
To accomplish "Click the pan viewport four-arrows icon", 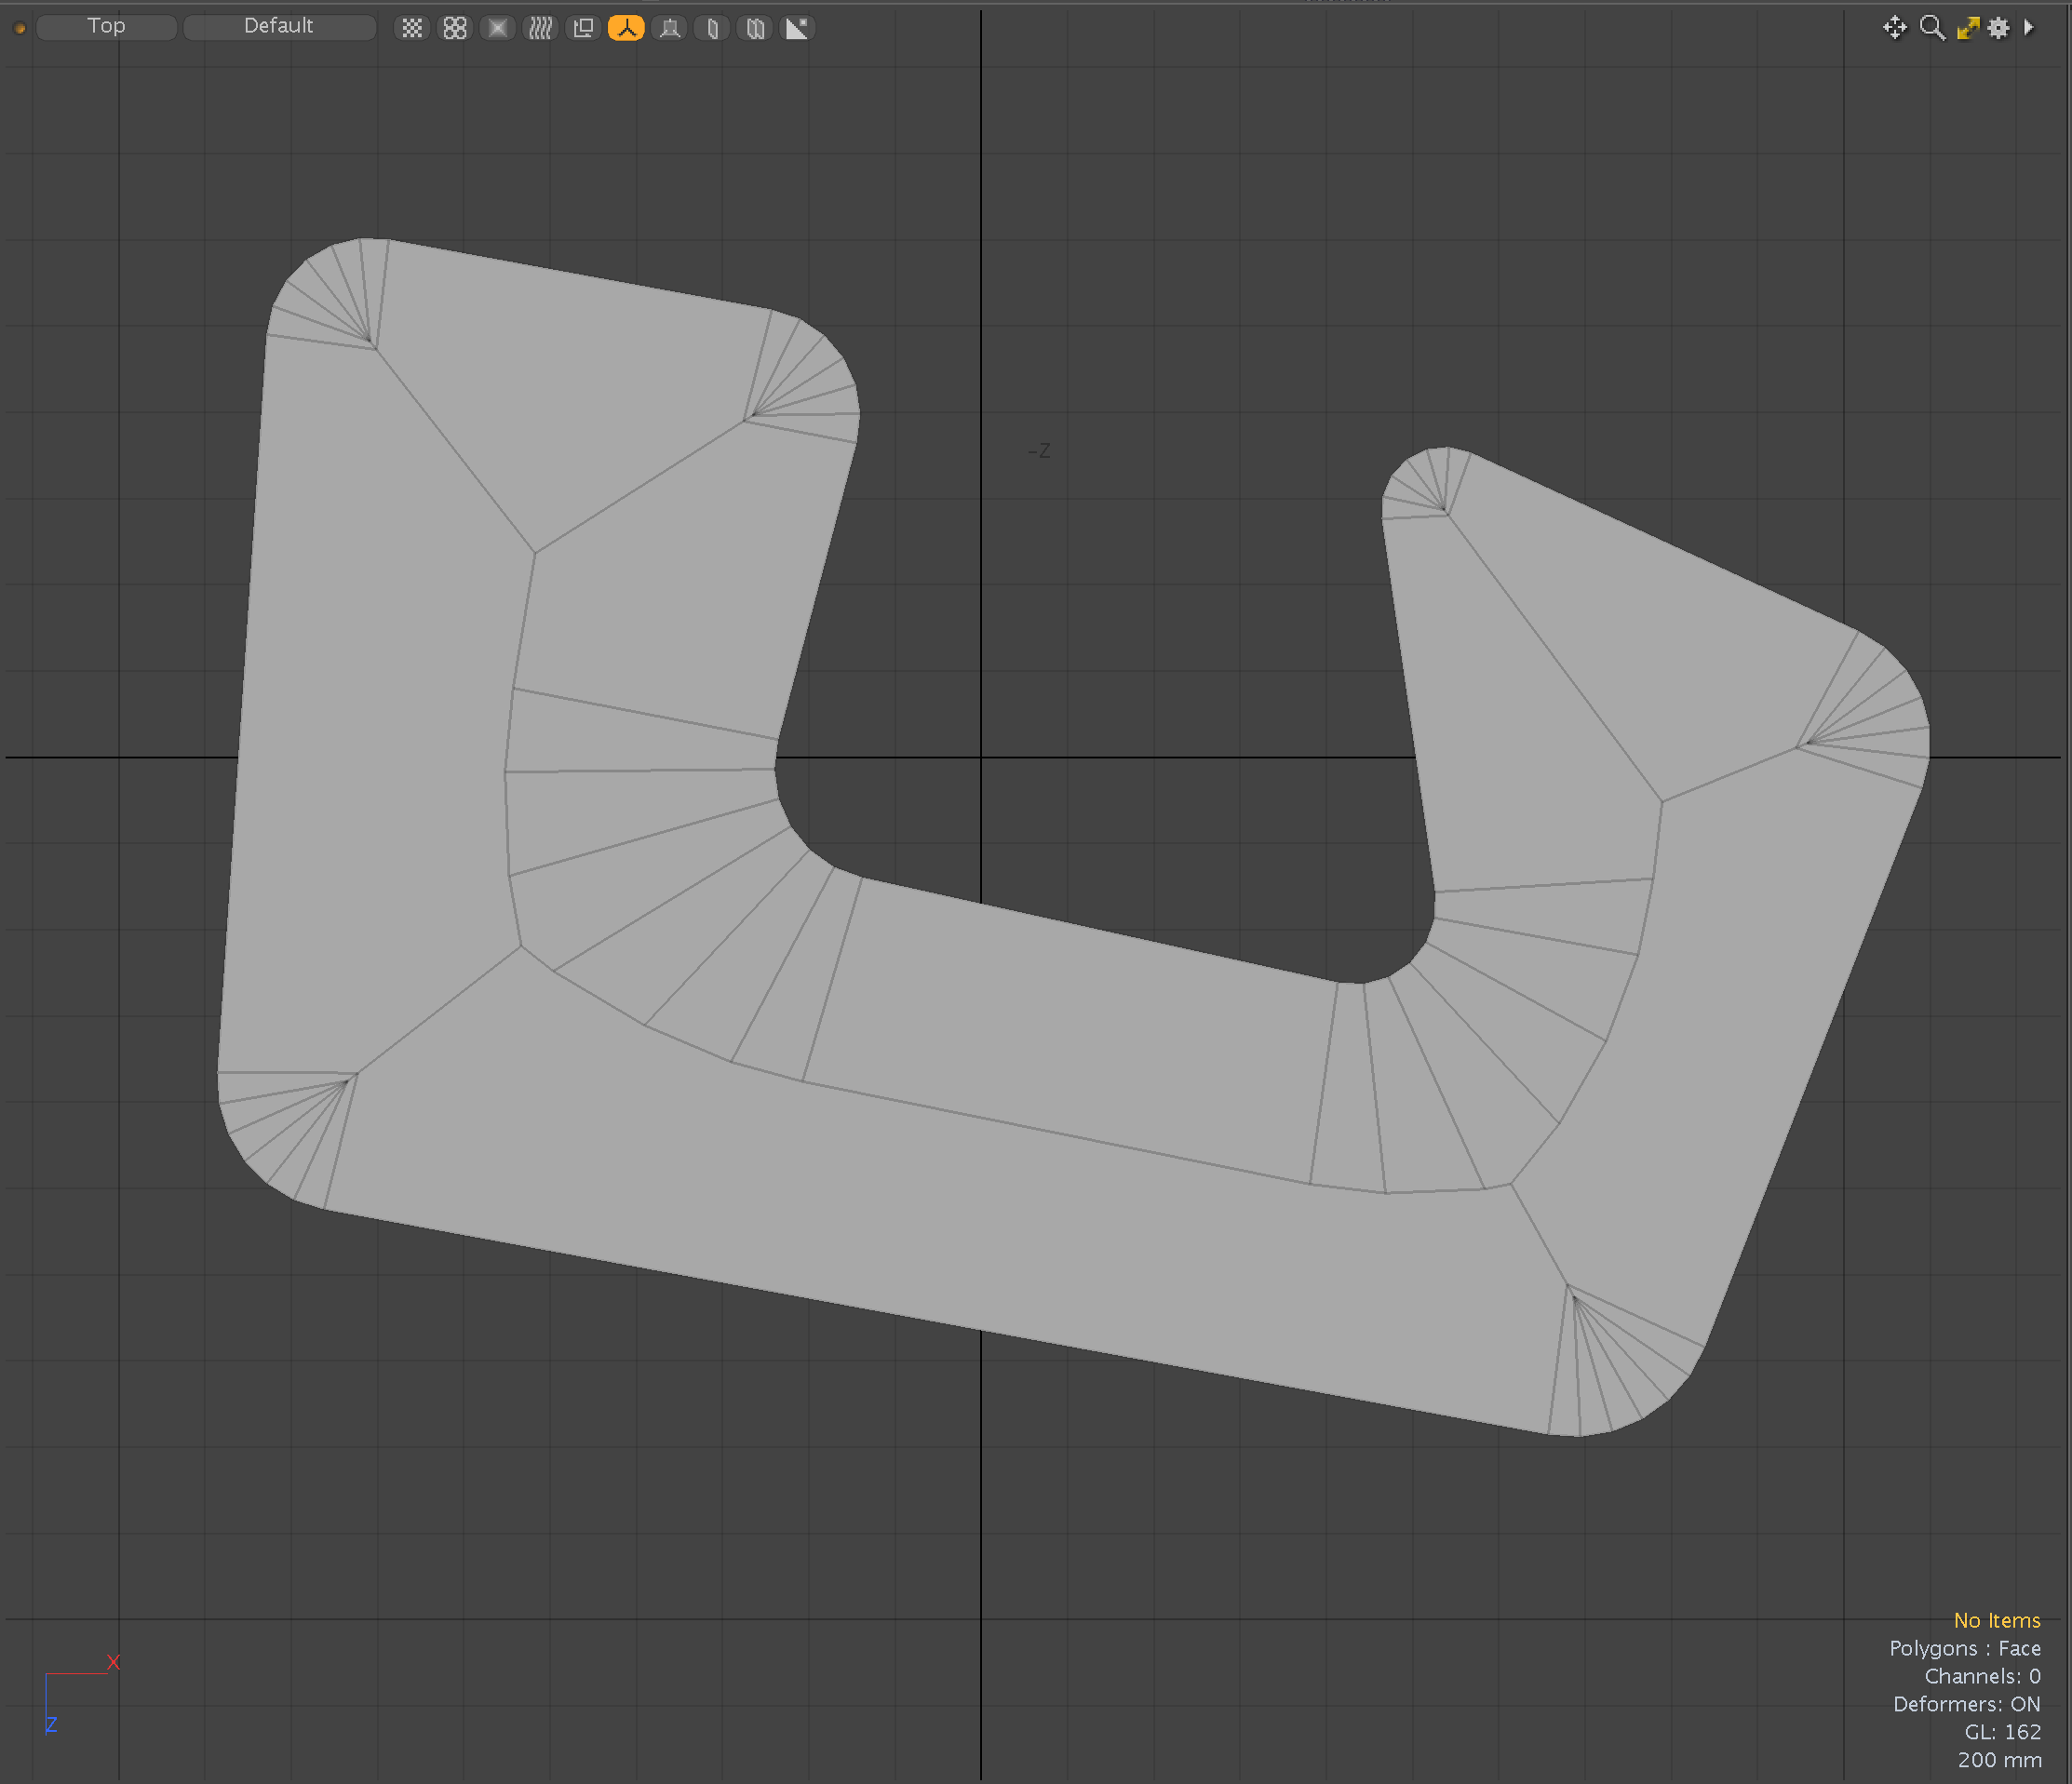I will (1894, 28).
